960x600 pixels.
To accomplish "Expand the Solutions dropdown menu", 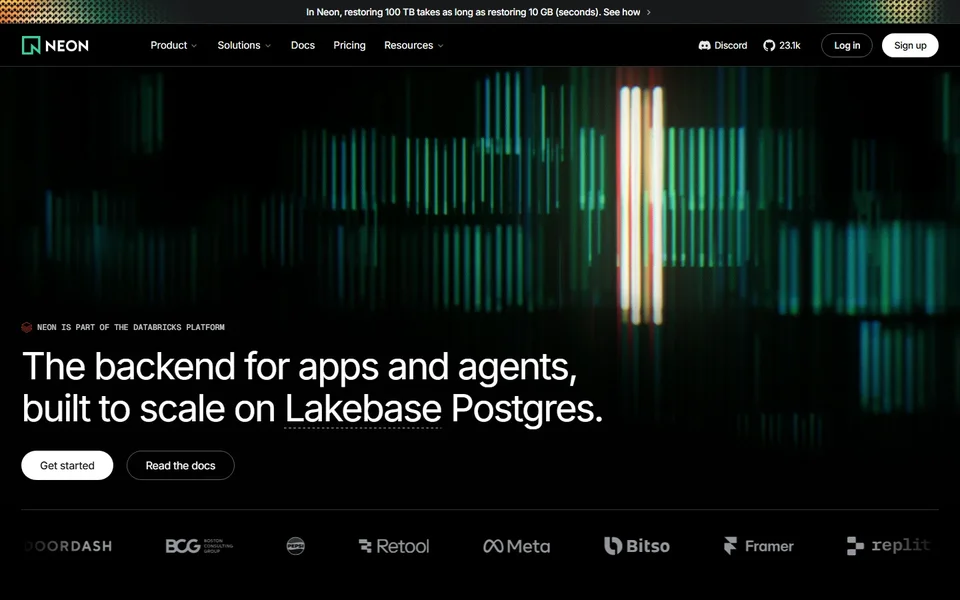I will [244, 45].
